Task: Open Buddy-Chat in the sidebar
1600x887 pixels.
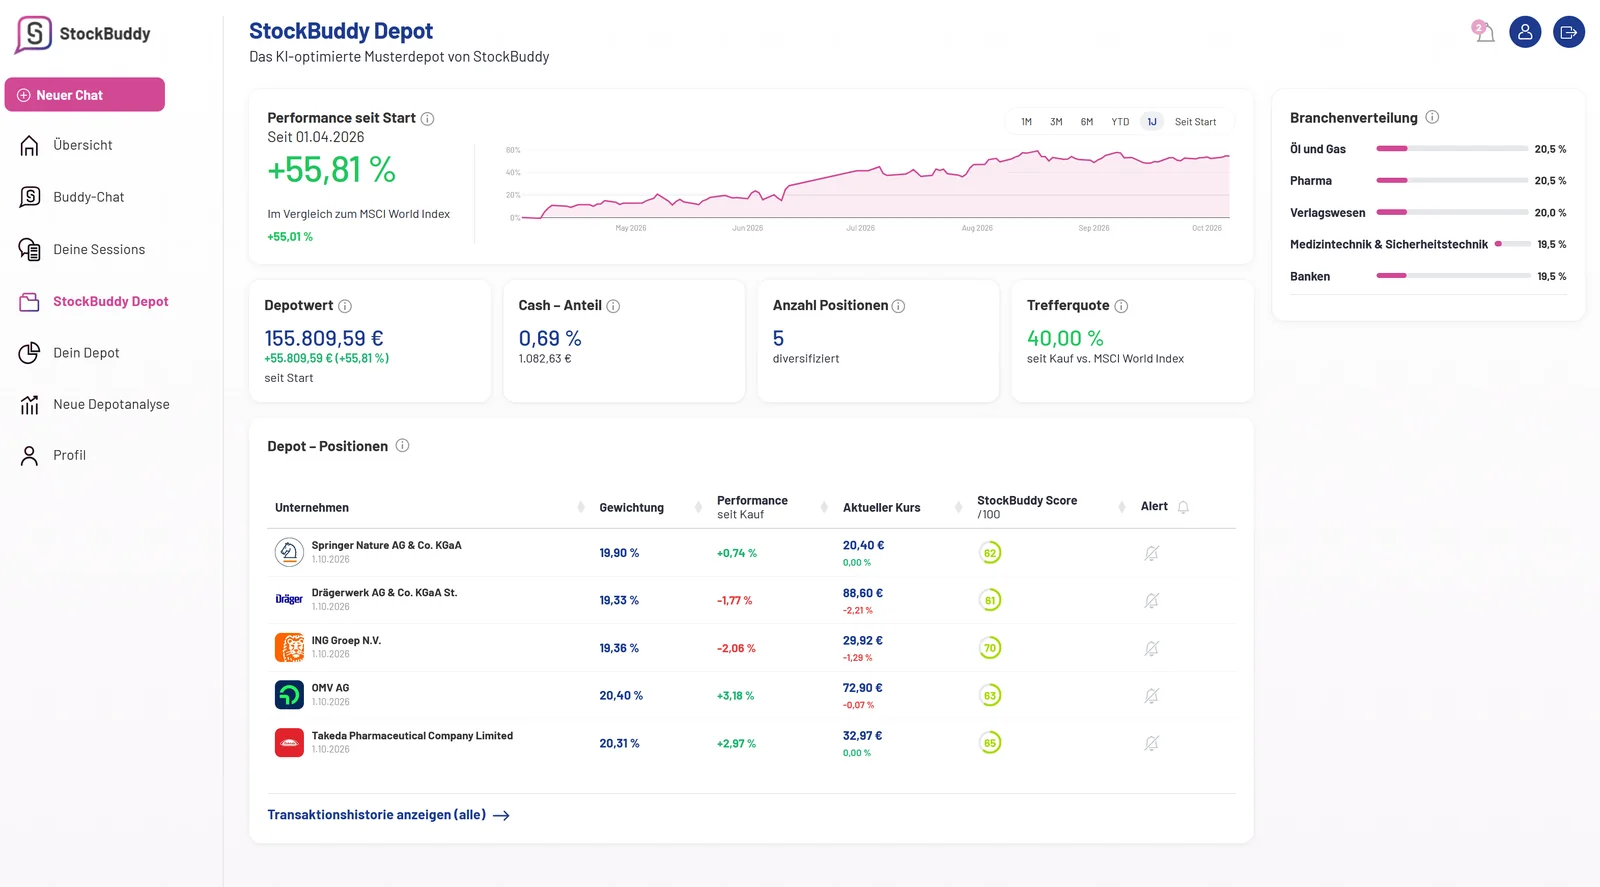Action: tap(89, 197)
